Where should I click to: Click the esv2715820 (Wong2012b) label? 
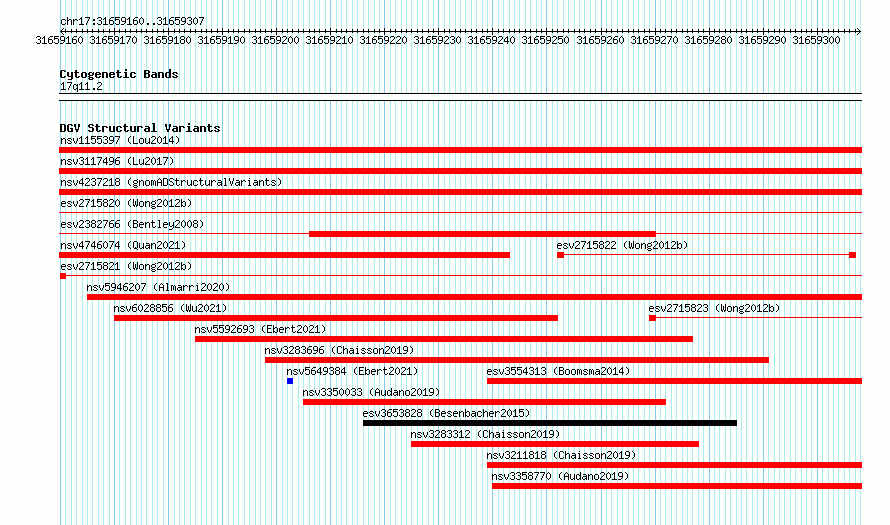click(x=126, y=203)
